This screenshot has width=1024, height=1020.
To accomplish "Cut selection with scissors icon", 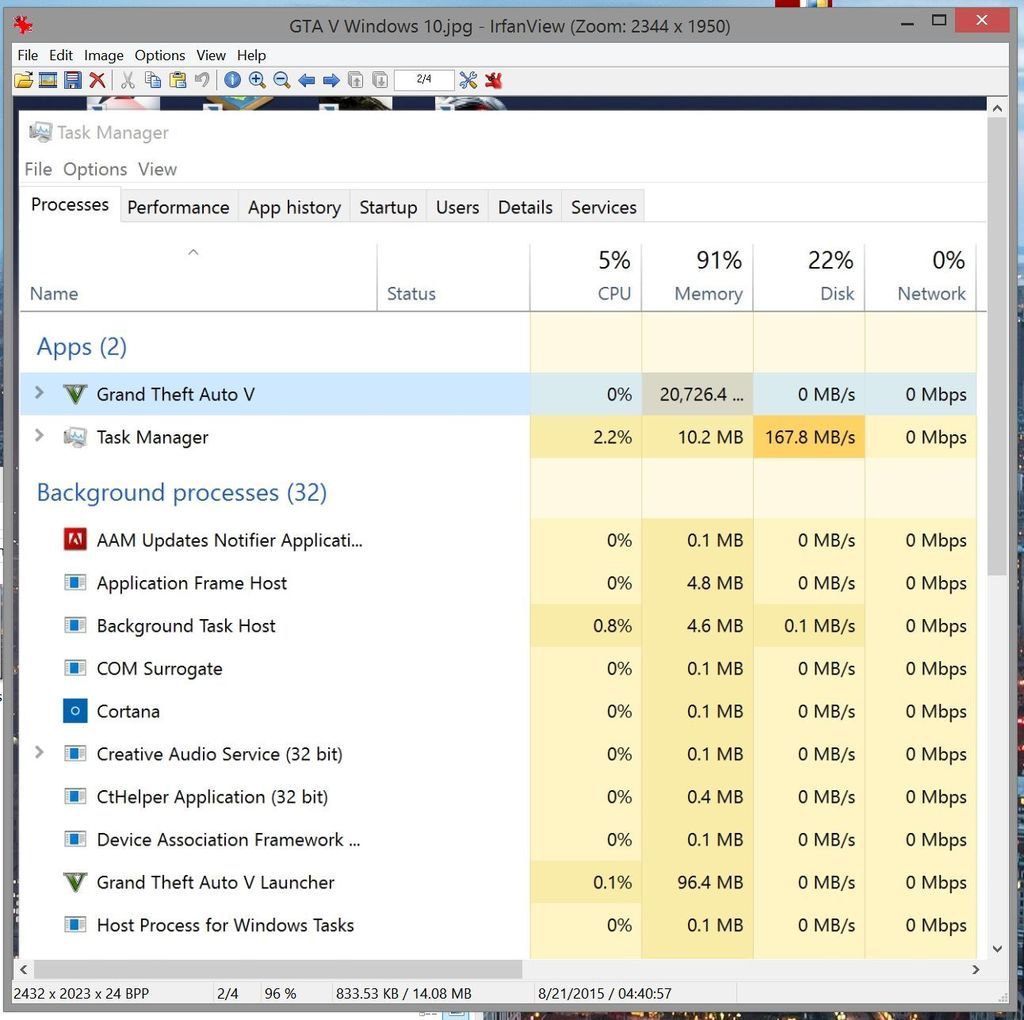I will (128, 80).
